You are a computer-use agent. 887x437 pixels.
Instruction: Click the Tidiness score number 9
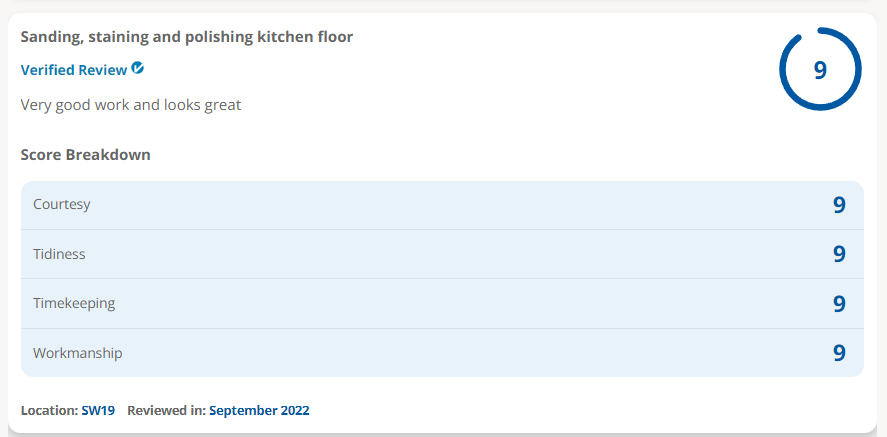click(x=839, y=254)
